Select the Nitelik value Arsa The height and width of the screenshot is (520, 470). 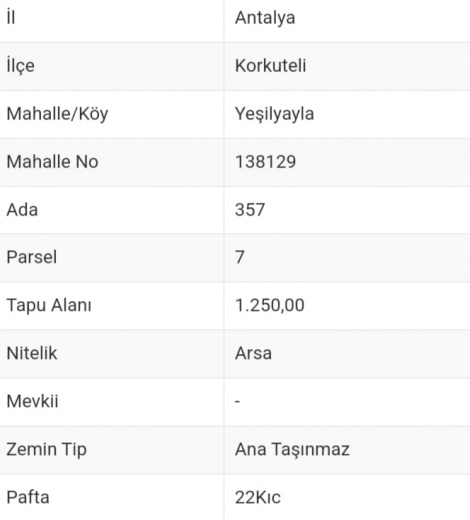[253, 353]
